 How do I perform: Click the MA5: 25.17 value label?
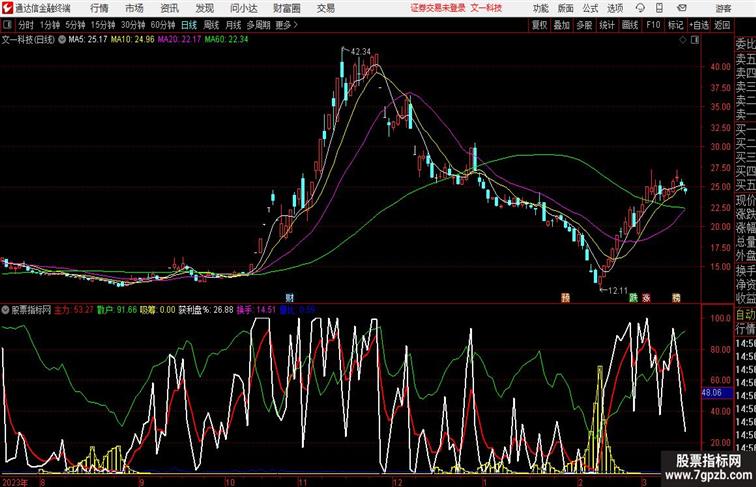pos(88,40)
